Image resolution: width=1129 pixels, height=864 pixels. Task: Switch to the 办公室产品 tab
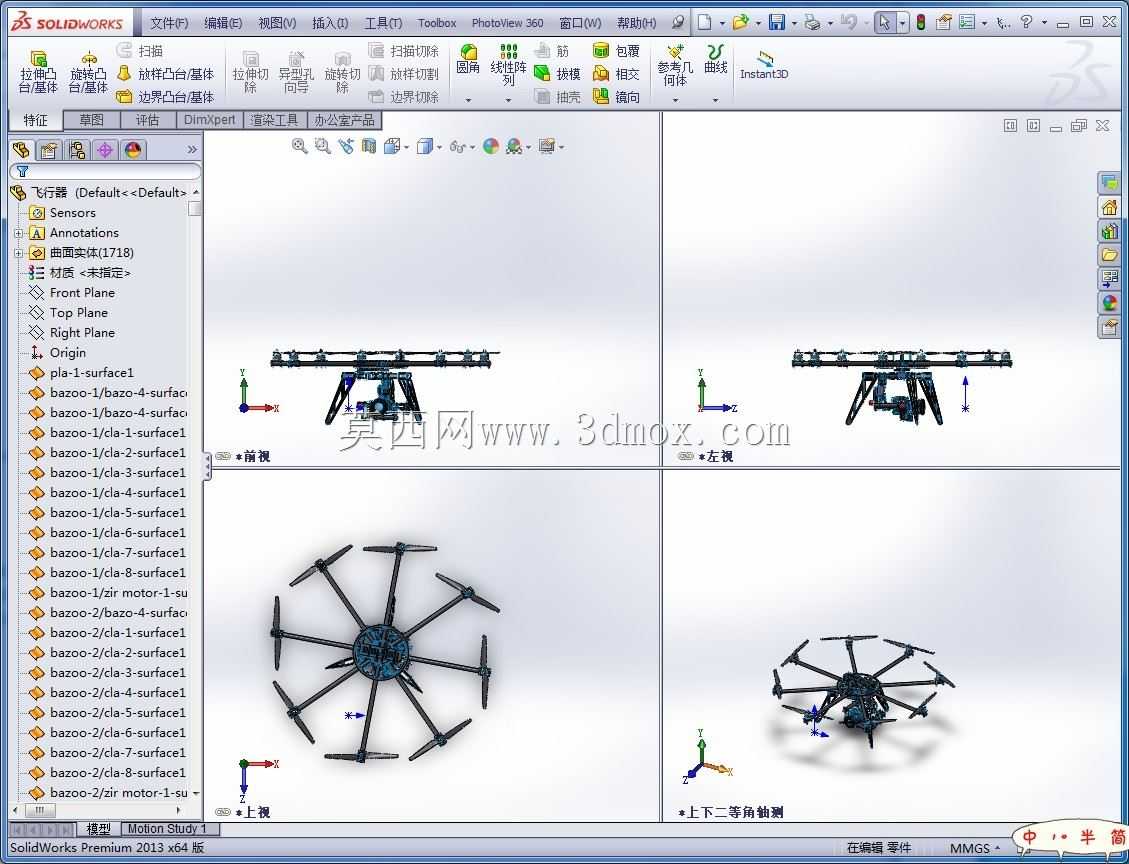(x=344, y=120)
